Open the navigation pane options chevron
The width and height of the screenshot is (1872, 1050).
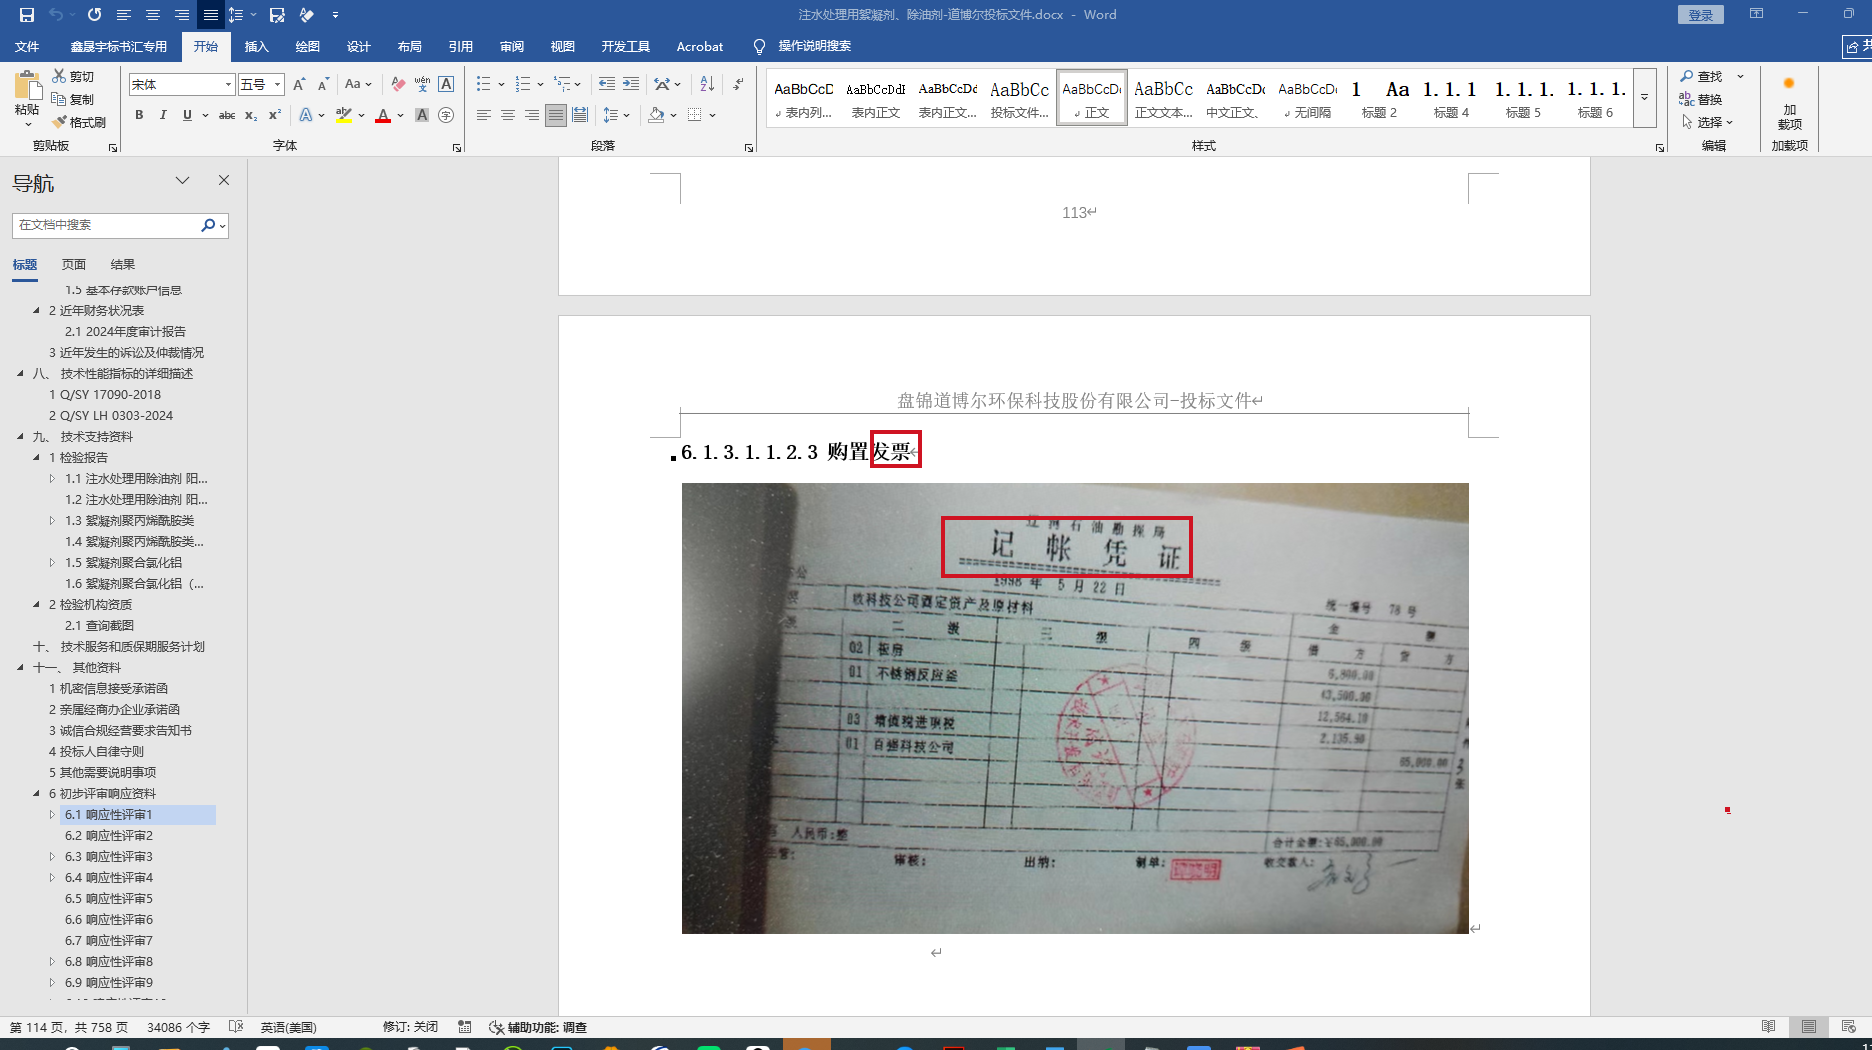tap(182, 180)
